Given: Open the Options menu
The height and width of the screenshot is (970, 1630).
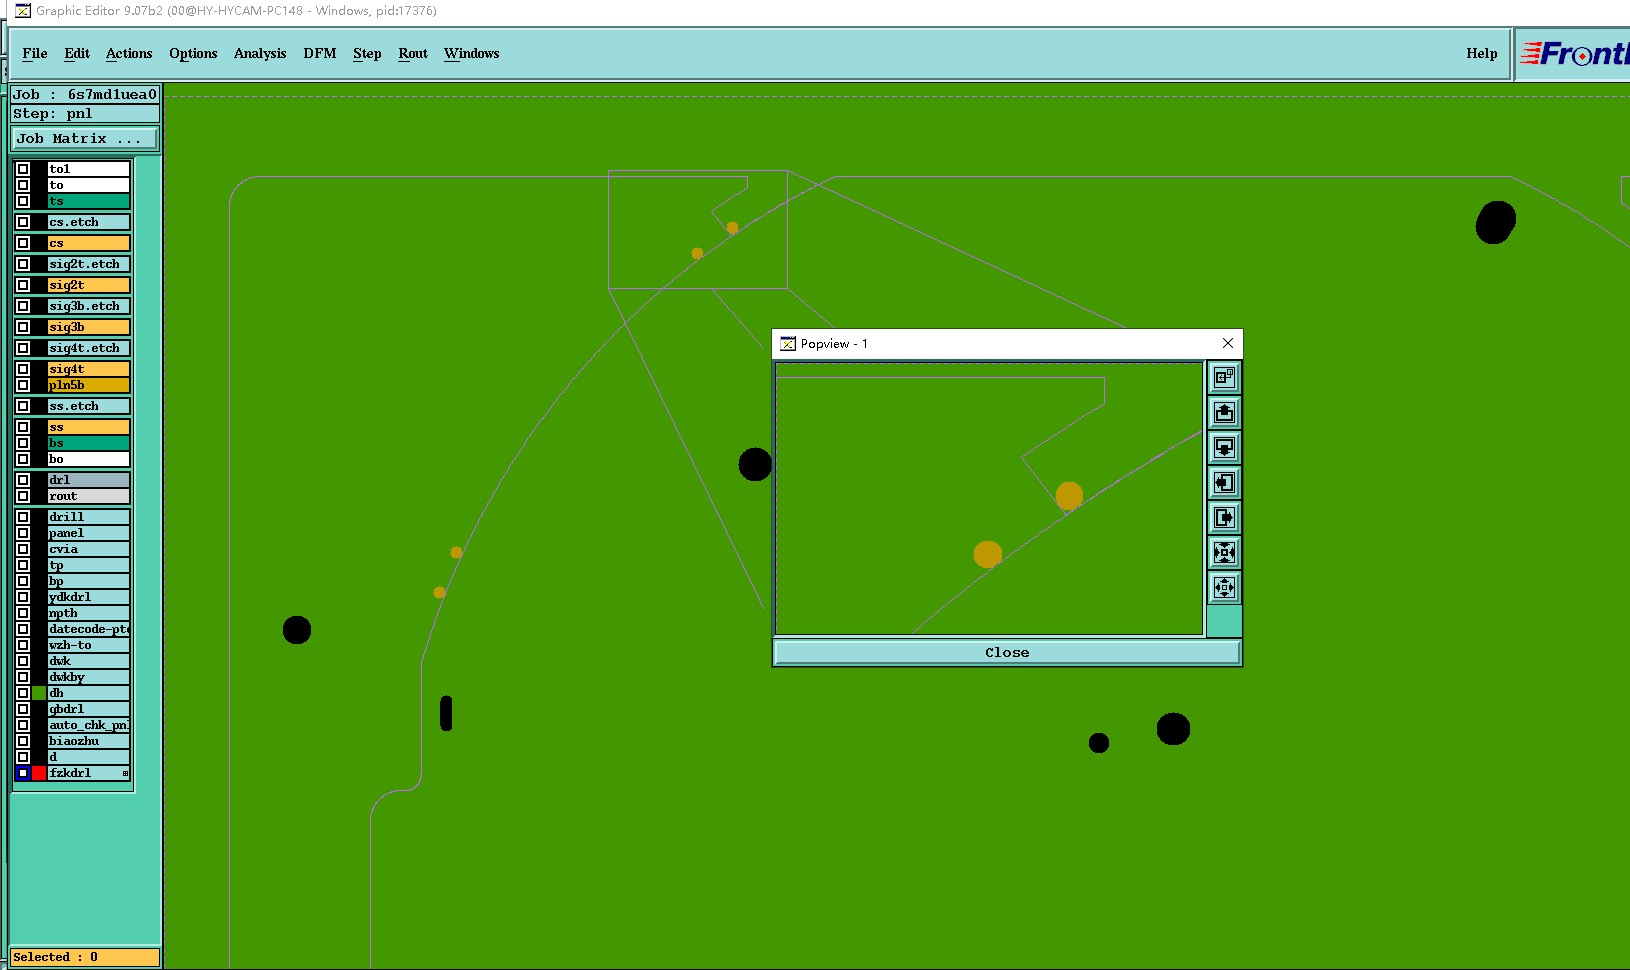Looking at the screenshot, I should [x=193, y=54].
